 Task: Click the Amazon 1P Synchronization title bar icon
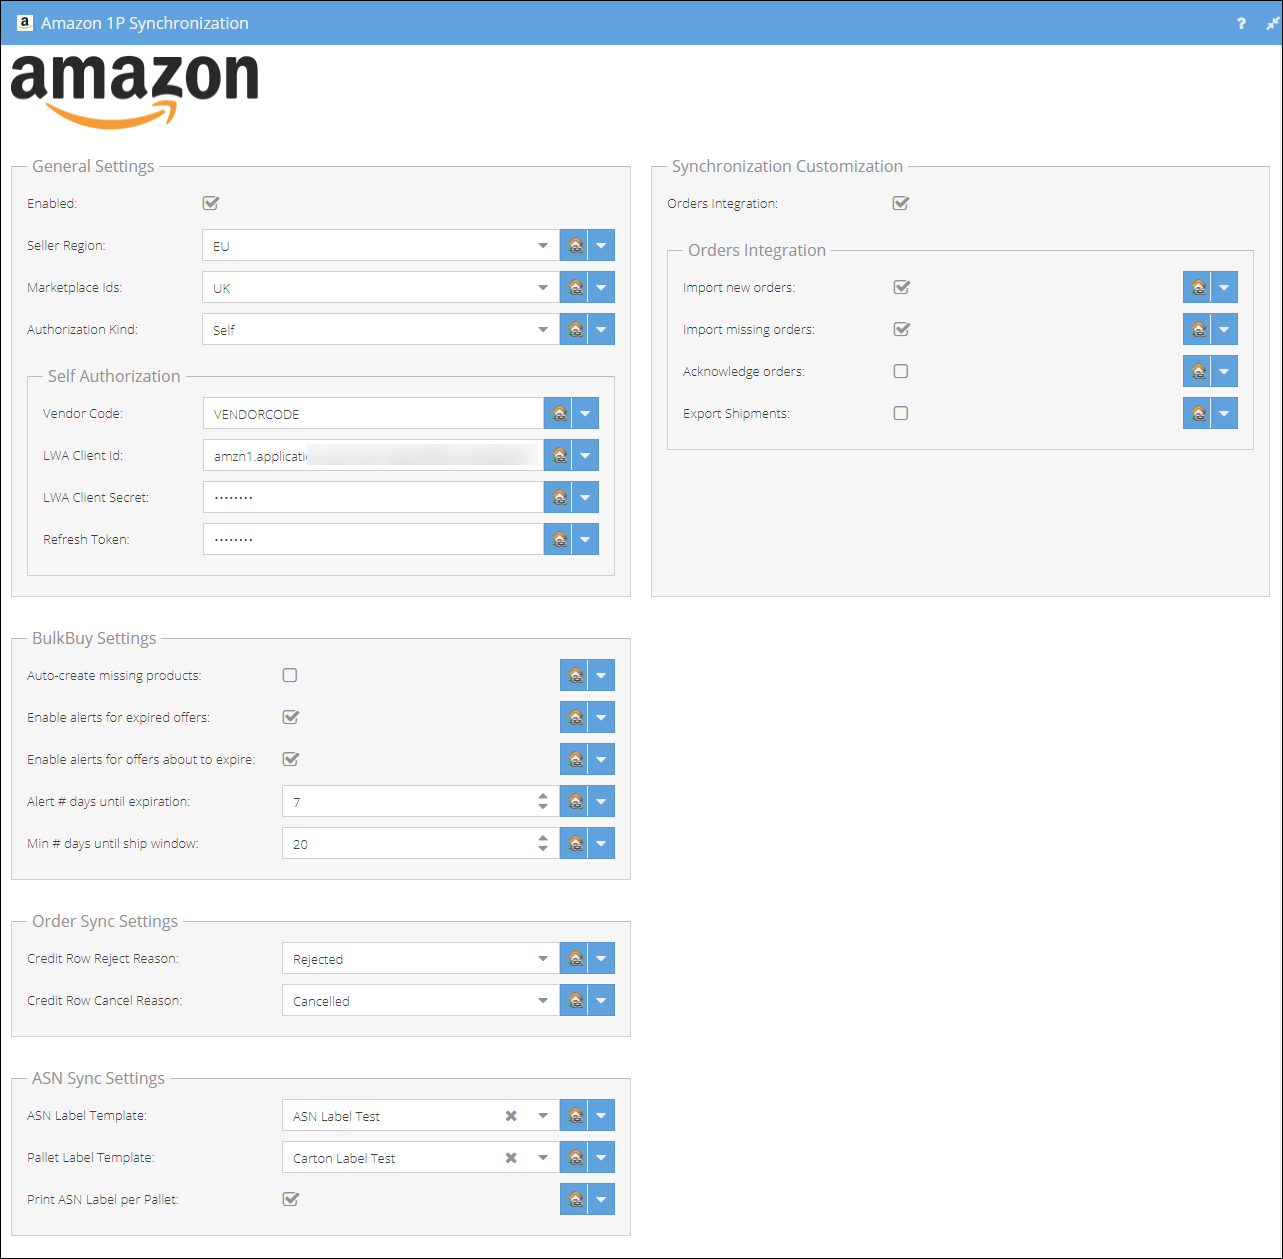[26, 22]
